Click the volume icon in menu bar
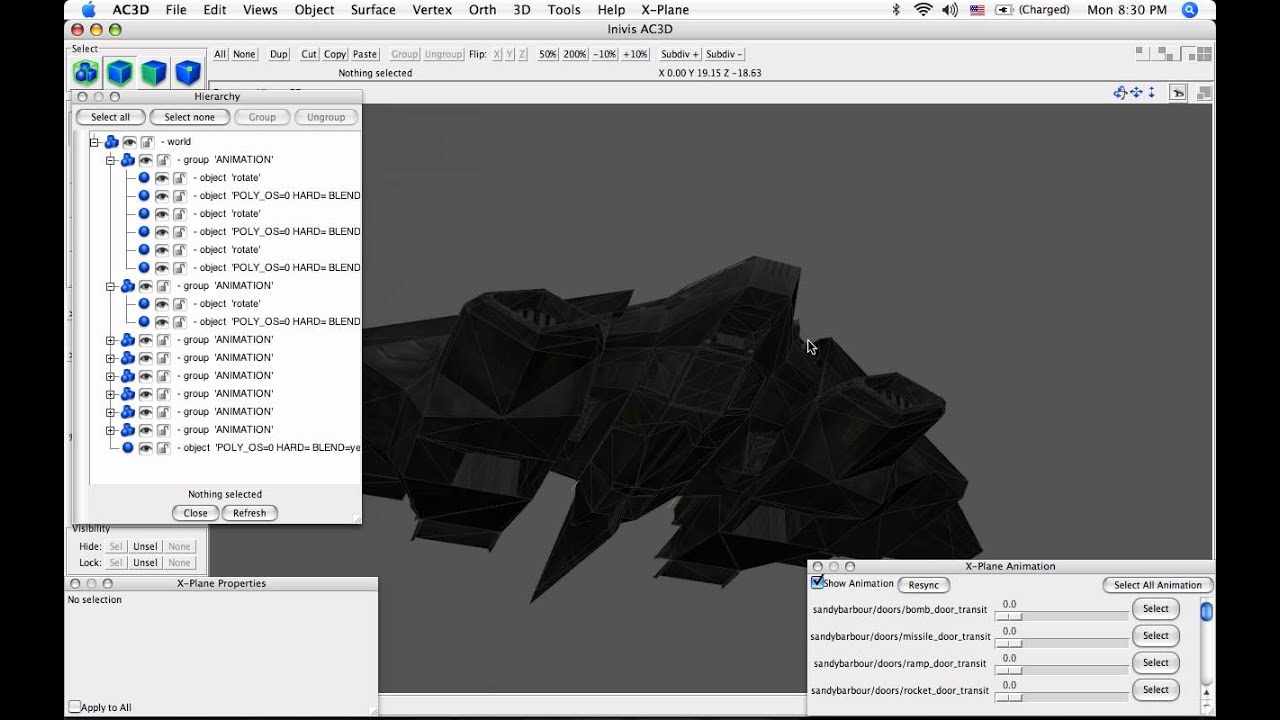Image resolution: width=1280 pixels, height=720 pixels. (x=949, y=10)
